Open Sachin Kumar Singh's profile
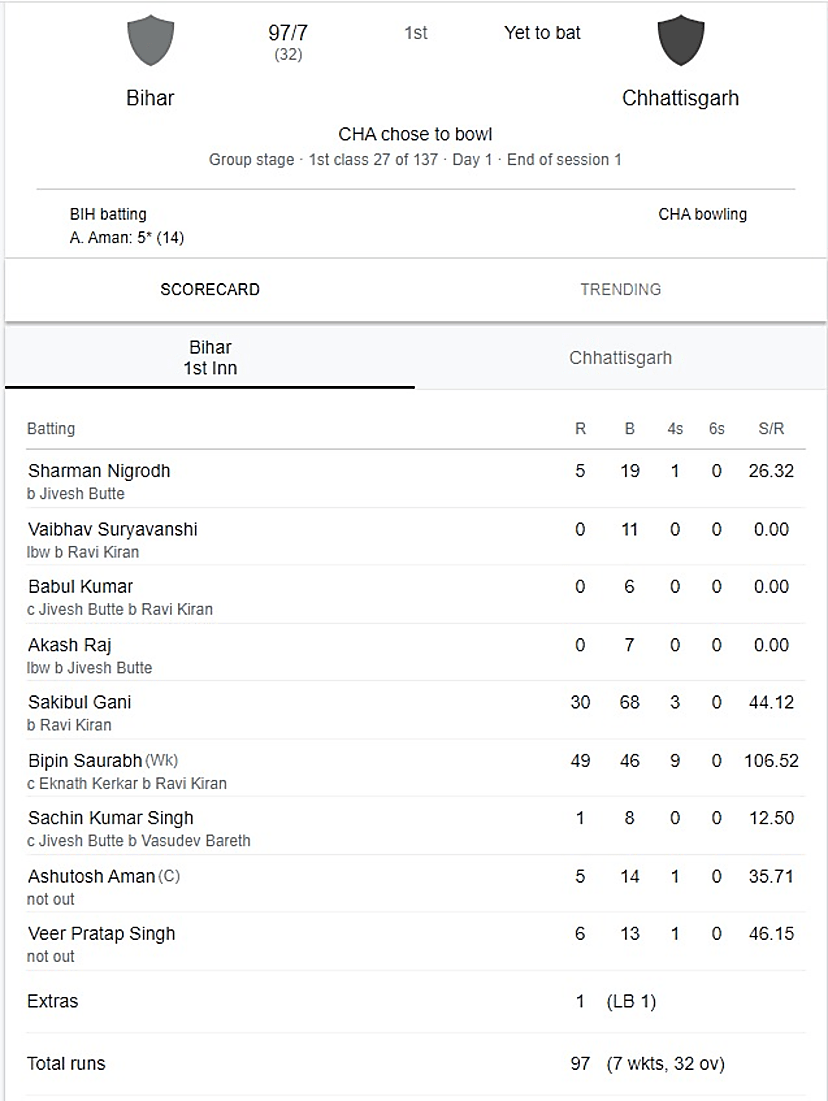The image size is (828, 1101). [x=110, y=818]
